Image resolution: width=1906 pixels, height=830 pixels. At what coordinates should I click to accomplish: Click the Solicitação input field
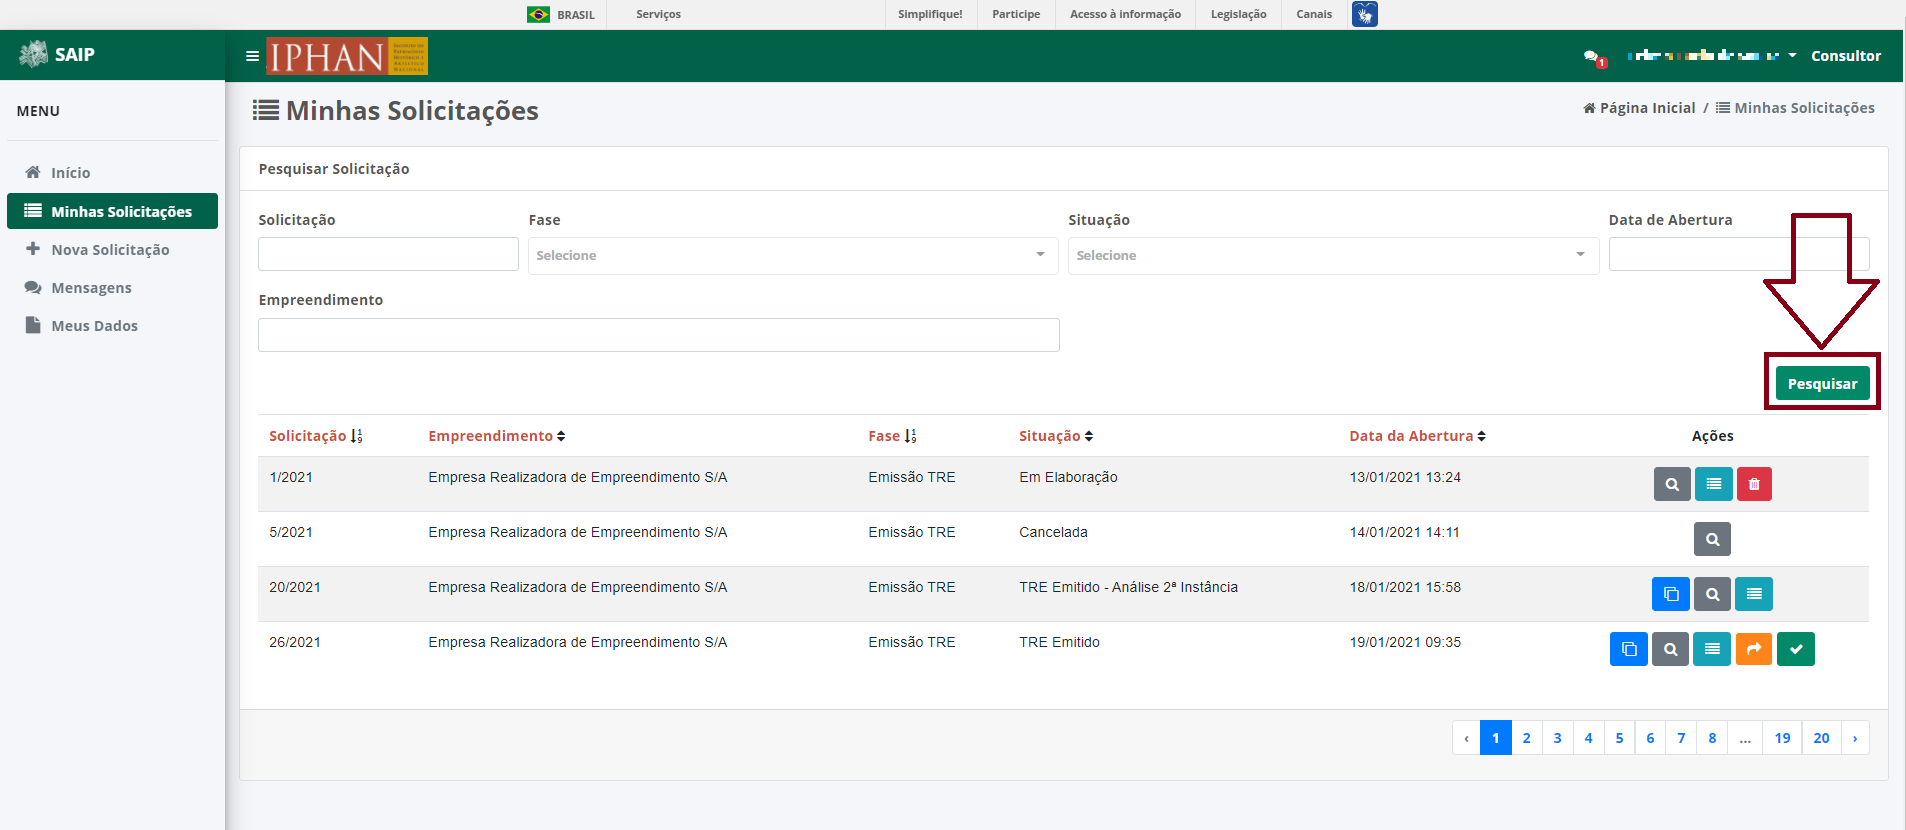(388, 254)
